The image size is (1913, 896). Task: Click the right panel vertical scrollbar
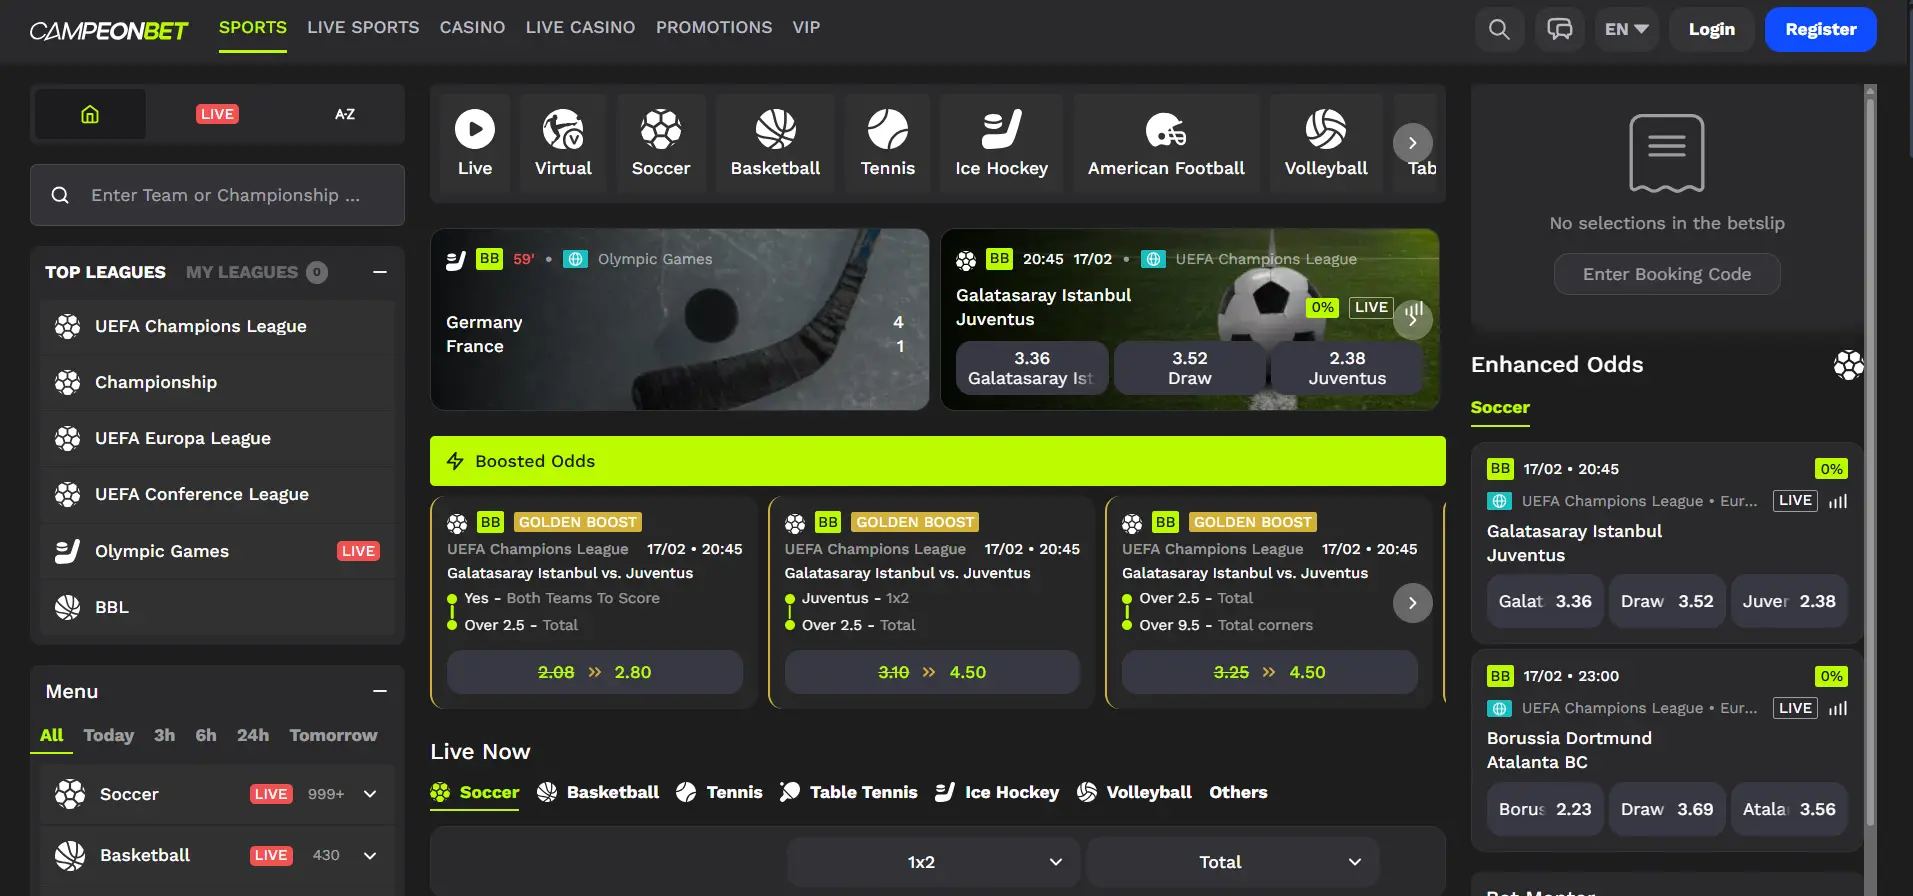coord(1871,460)
